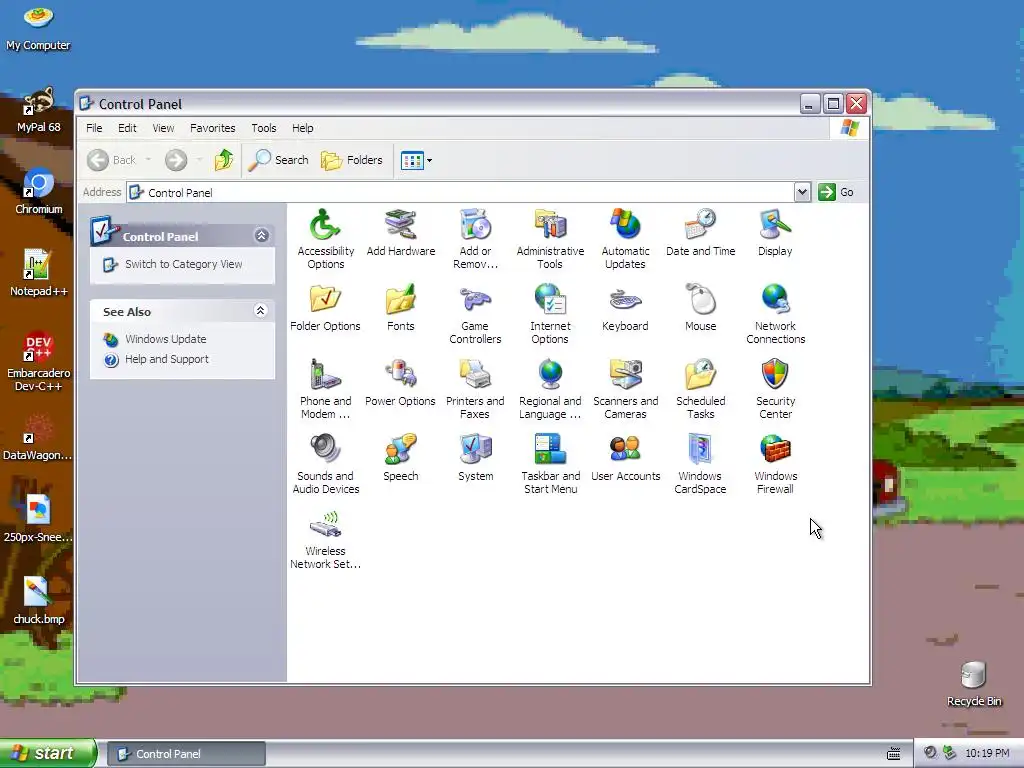Open Sounds and Audio Devices icon

coord(325,450)
